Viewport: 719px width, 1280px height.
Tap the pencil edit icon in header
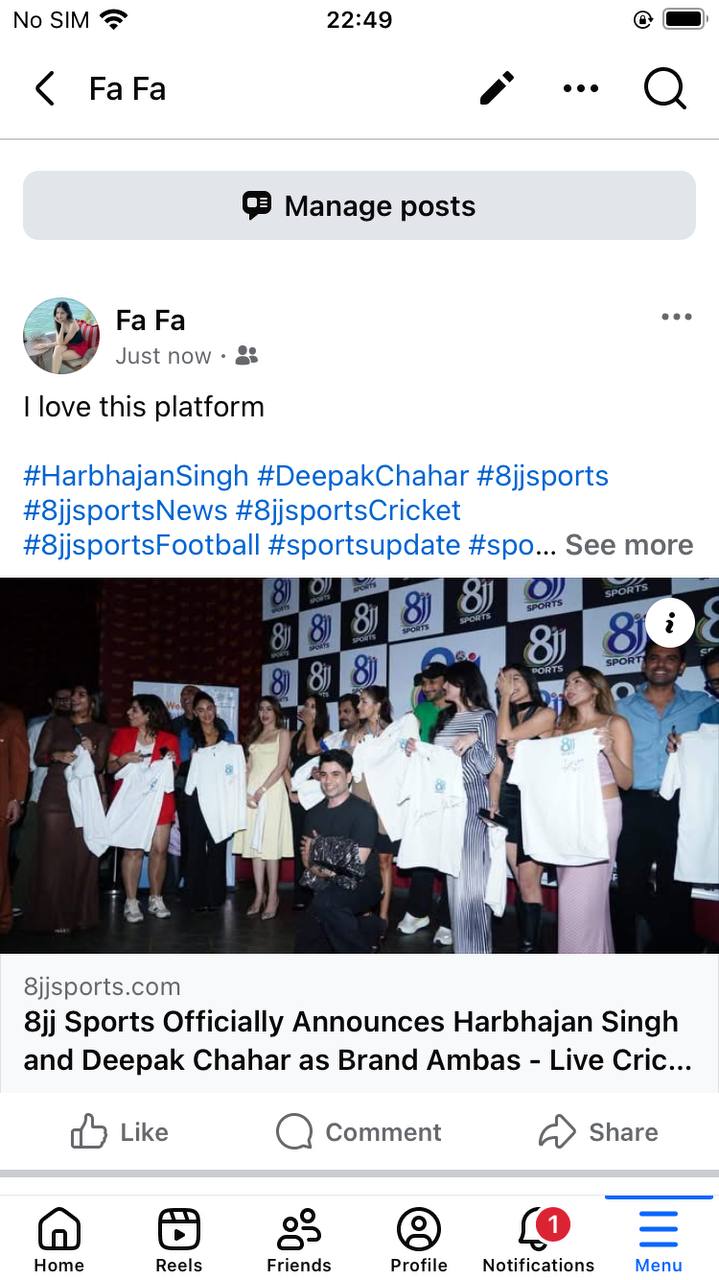coord(497,89)
